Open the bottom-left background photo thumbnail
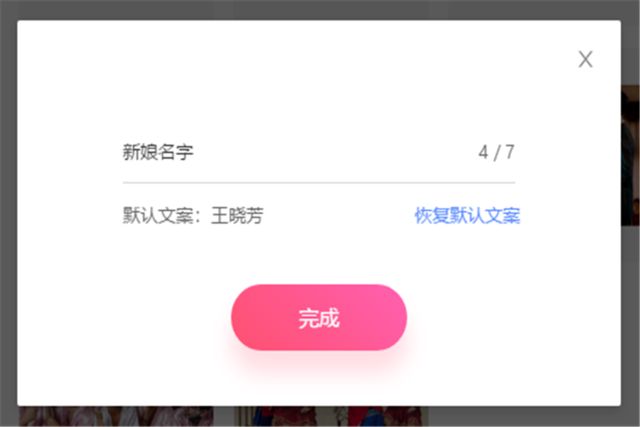 116,416
